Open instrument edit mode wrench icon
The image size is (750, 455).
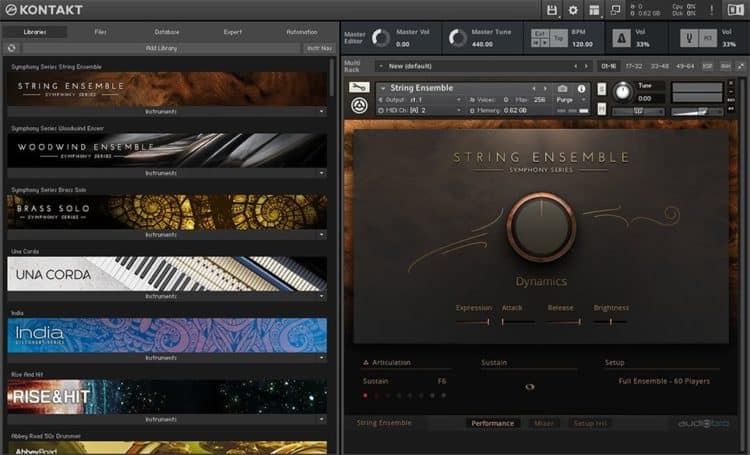[359, 87]
